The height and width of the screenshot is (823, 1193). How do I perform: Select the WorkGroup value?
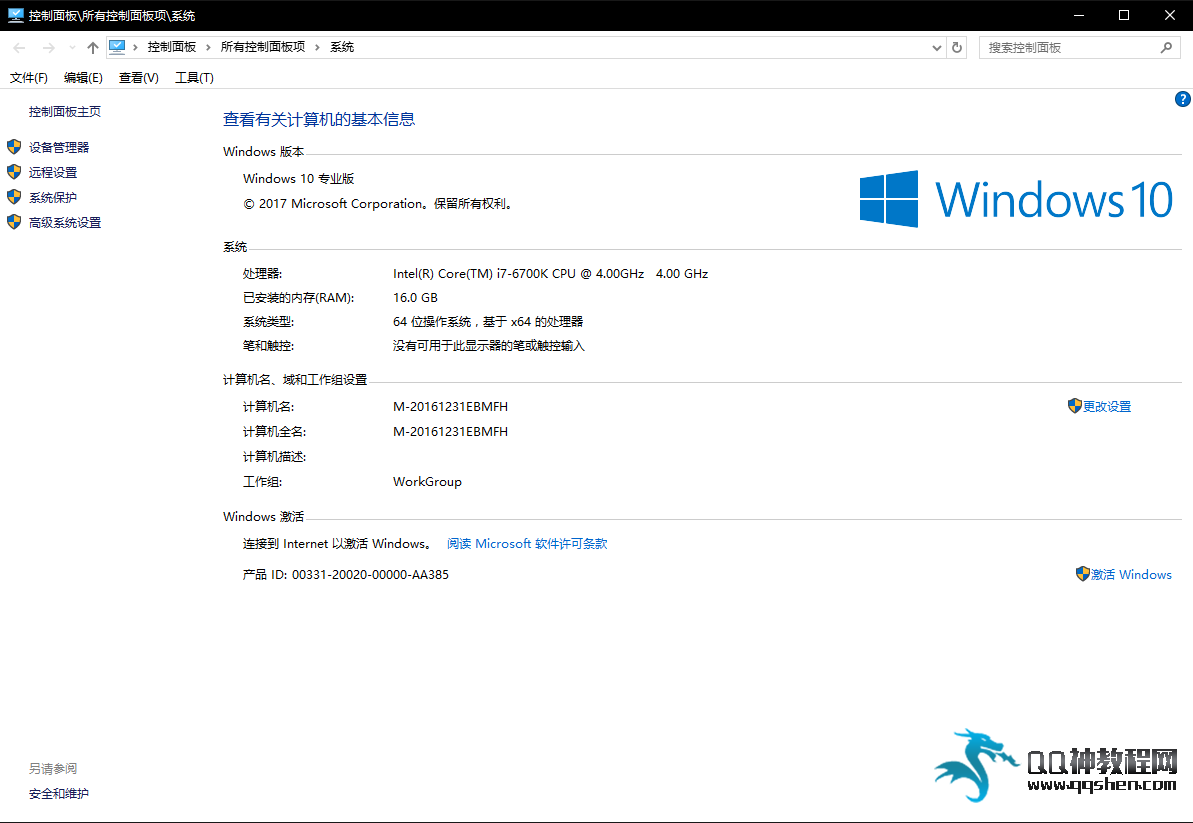[x=428, y=482]
